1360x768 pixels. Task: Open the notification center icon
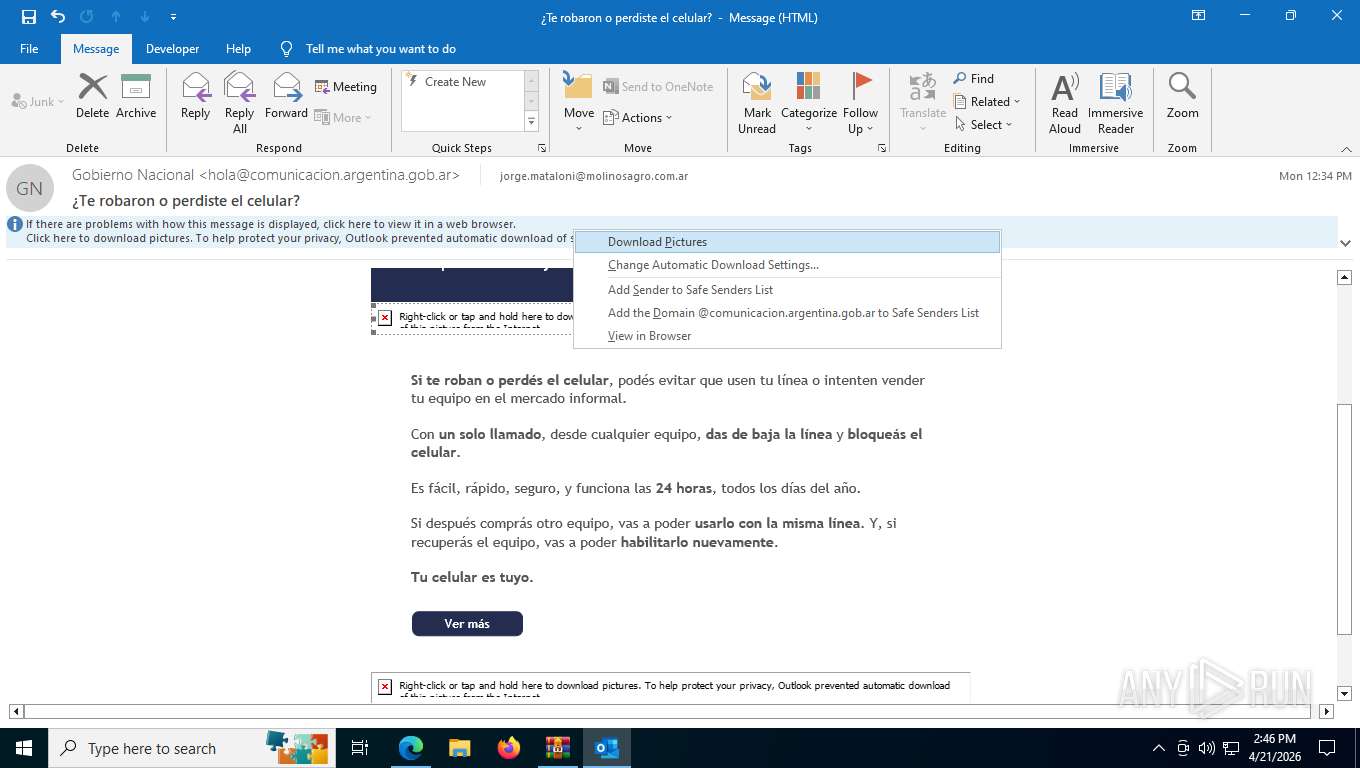pos(1327,748)
